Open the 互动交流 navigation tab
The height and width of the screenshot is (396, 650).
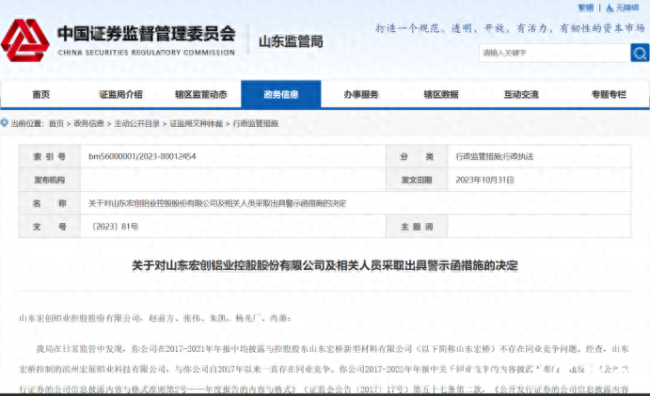coord(521,95)
